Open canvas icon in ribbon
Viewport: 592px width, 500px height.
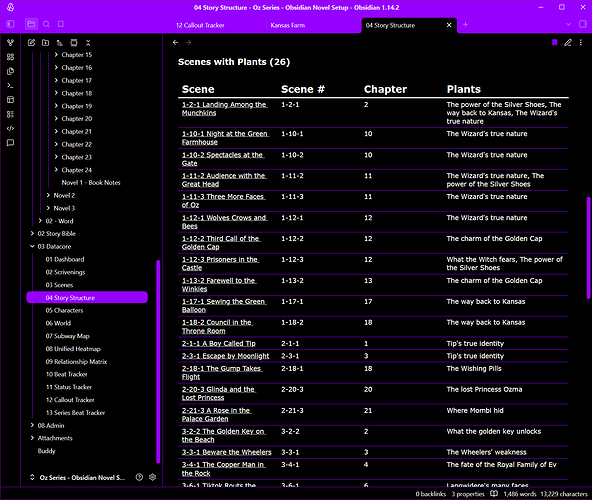tap(10, 57)
